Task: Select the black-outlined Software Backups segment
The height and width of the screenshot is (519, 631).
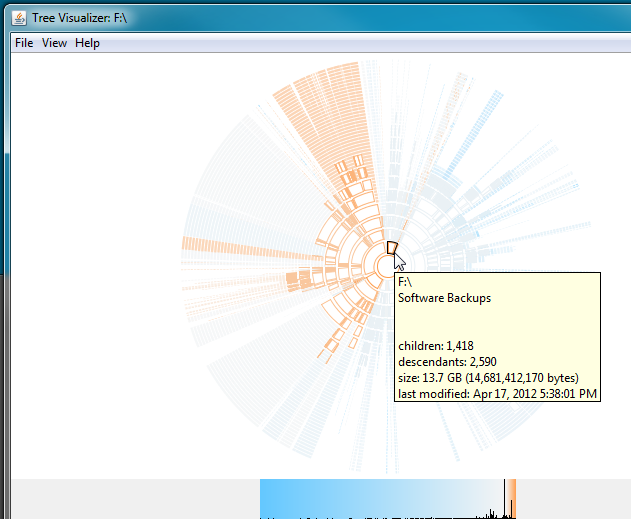Action: tap(392, 248)
